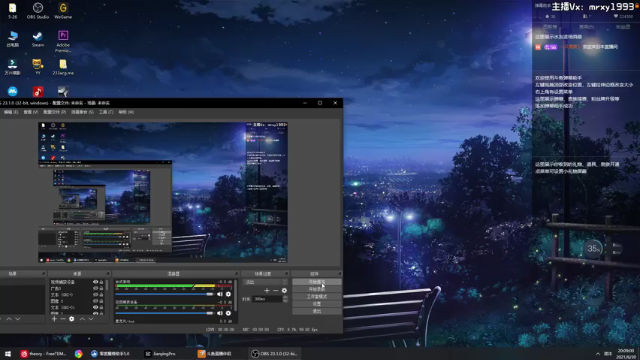Open gear settings for first mixer channel
Screen dimensions: 640x360
[228, 294]
